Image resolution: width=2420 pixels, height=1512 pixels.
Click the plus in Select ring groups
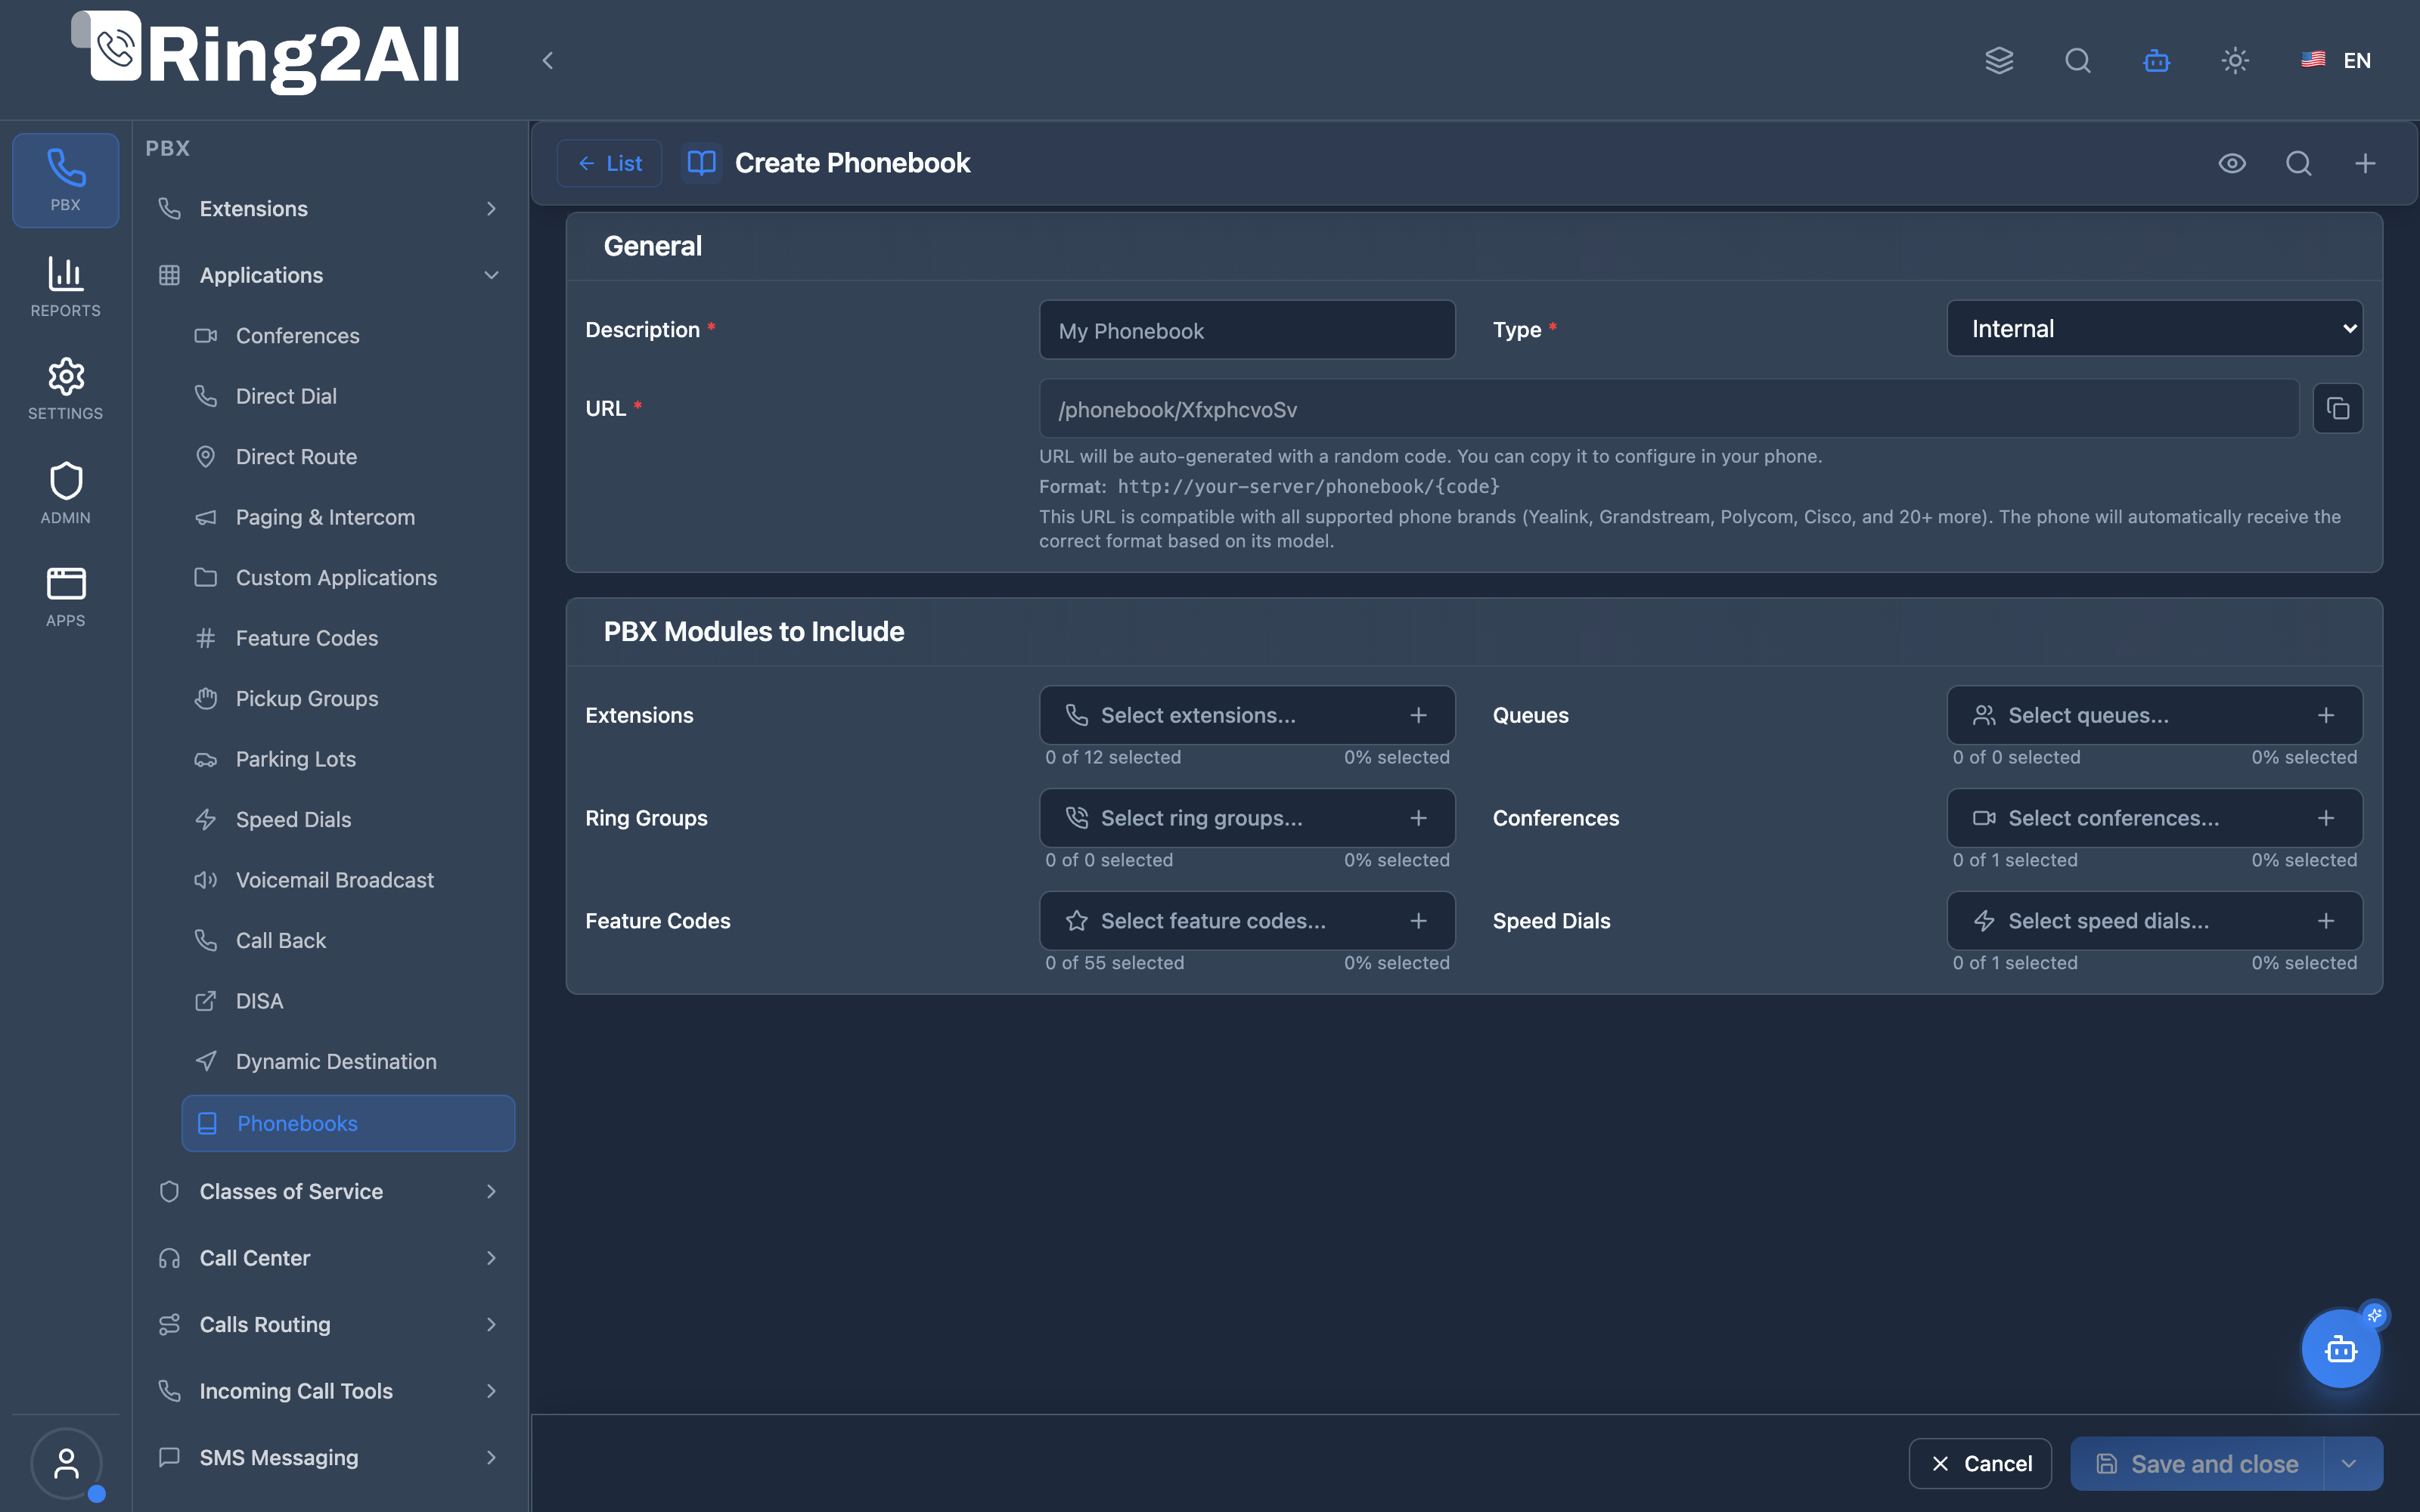pyautogui.click(x=1418, y=818)
